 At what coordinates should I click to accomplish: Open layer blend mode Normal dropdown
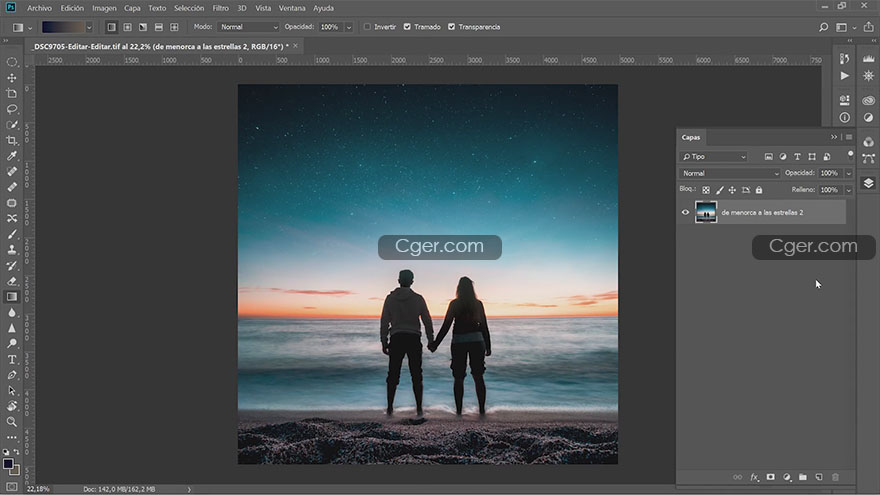[730, 173]
